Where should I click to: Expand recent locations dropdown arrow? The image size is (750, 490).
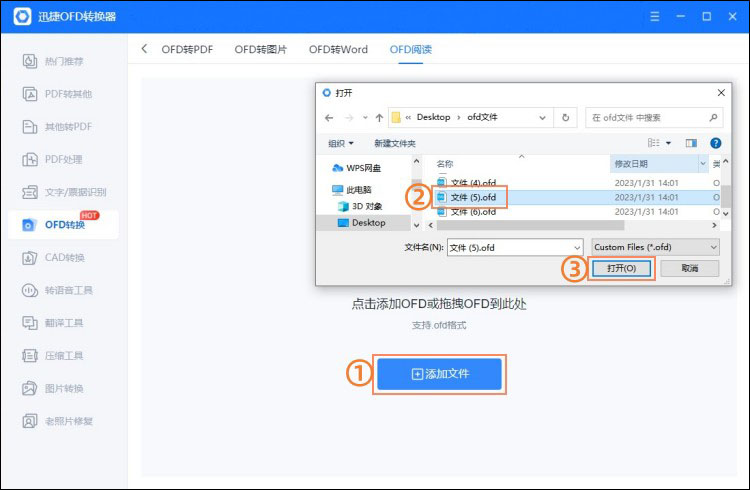[x=365, y=118]
